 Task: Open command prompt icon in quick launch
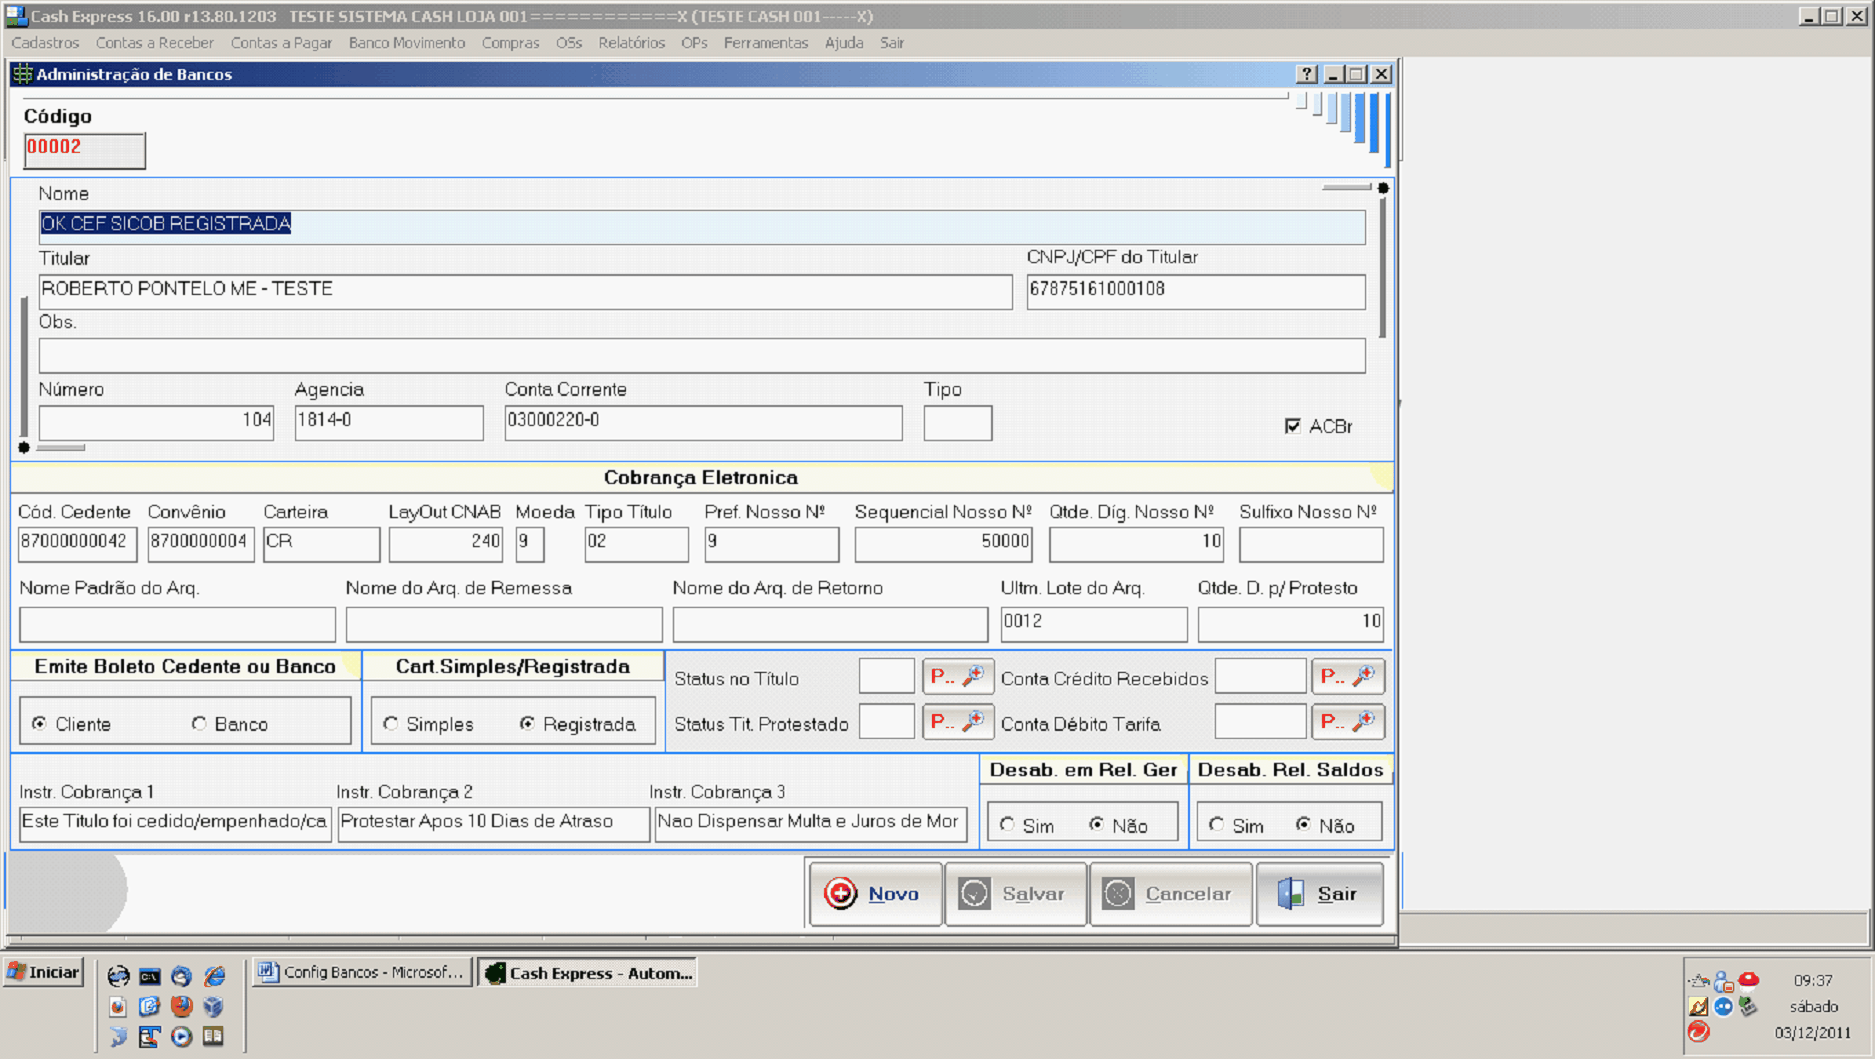(x=150, y=976)
